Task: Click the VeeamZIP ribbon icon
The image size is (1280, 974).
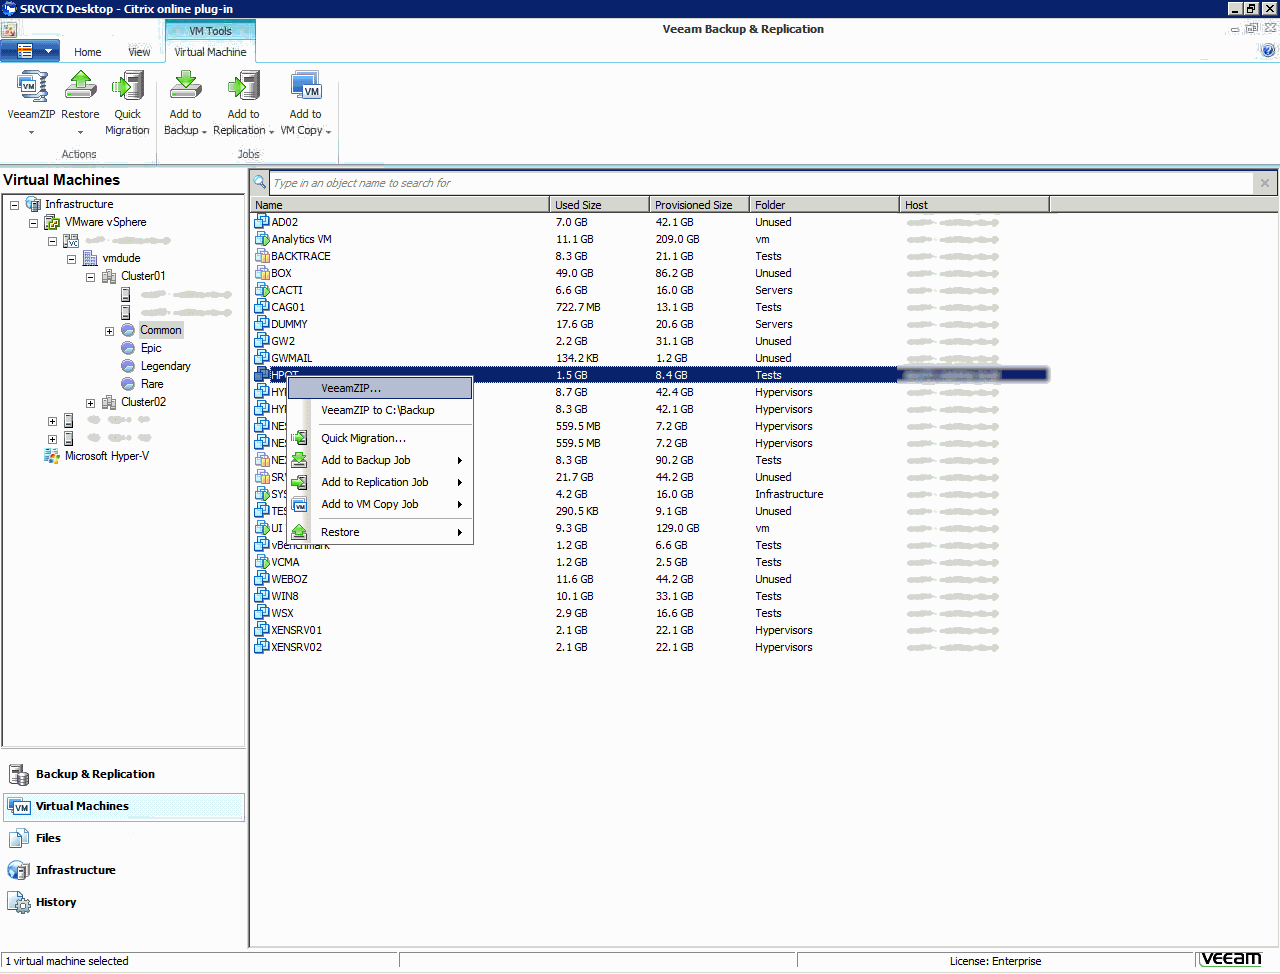Action: (31, 88)
